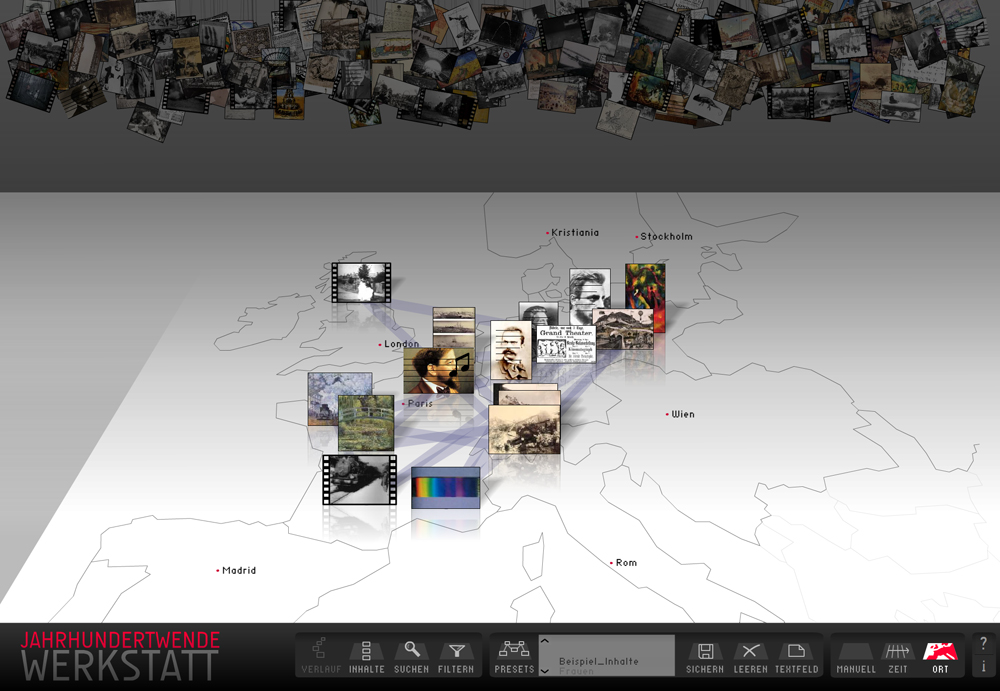The width and height of the screenshot is (1000, 691).
Task: Click the Madrid city marker
Action: 236,570
